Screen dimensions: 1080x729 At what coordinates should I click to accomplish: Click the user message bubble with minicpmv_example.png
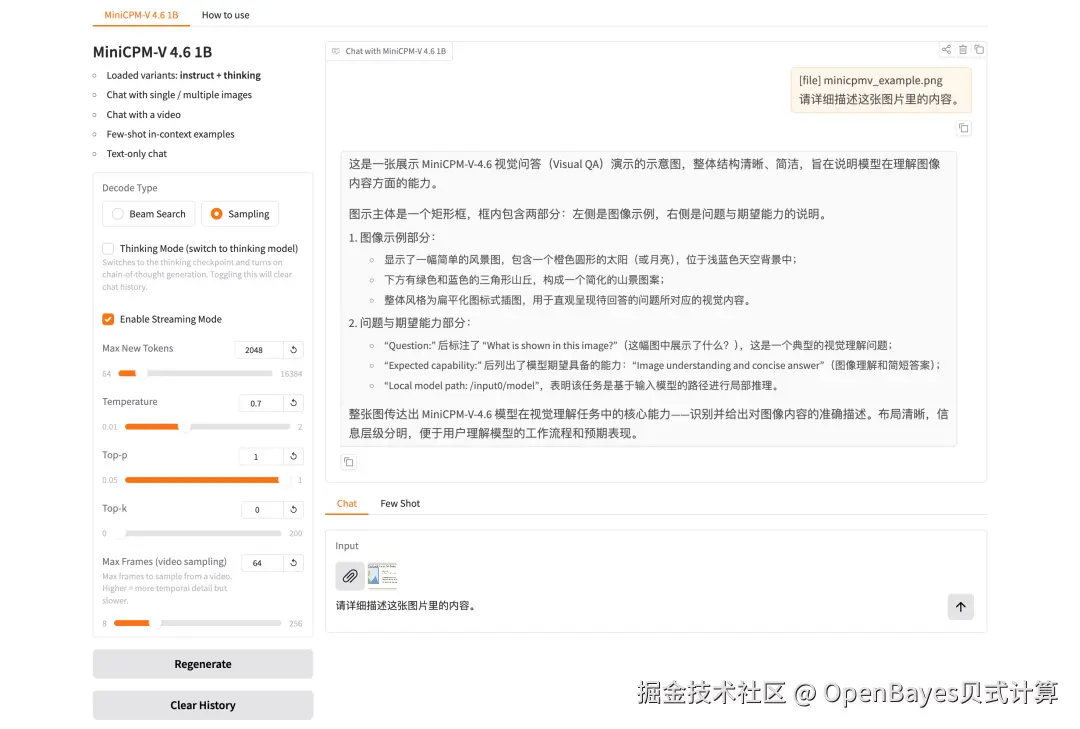[880, 90]
